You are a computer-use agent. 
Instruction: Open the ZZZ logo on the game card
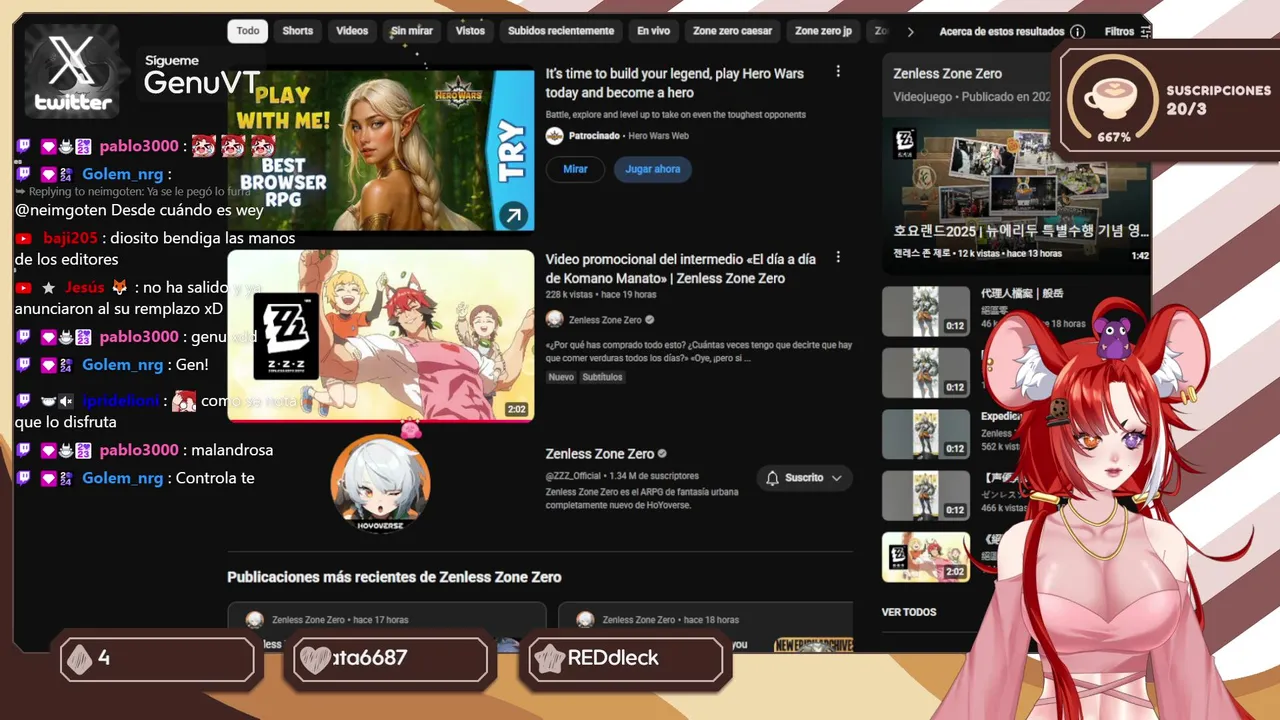(x=904, y=144)
